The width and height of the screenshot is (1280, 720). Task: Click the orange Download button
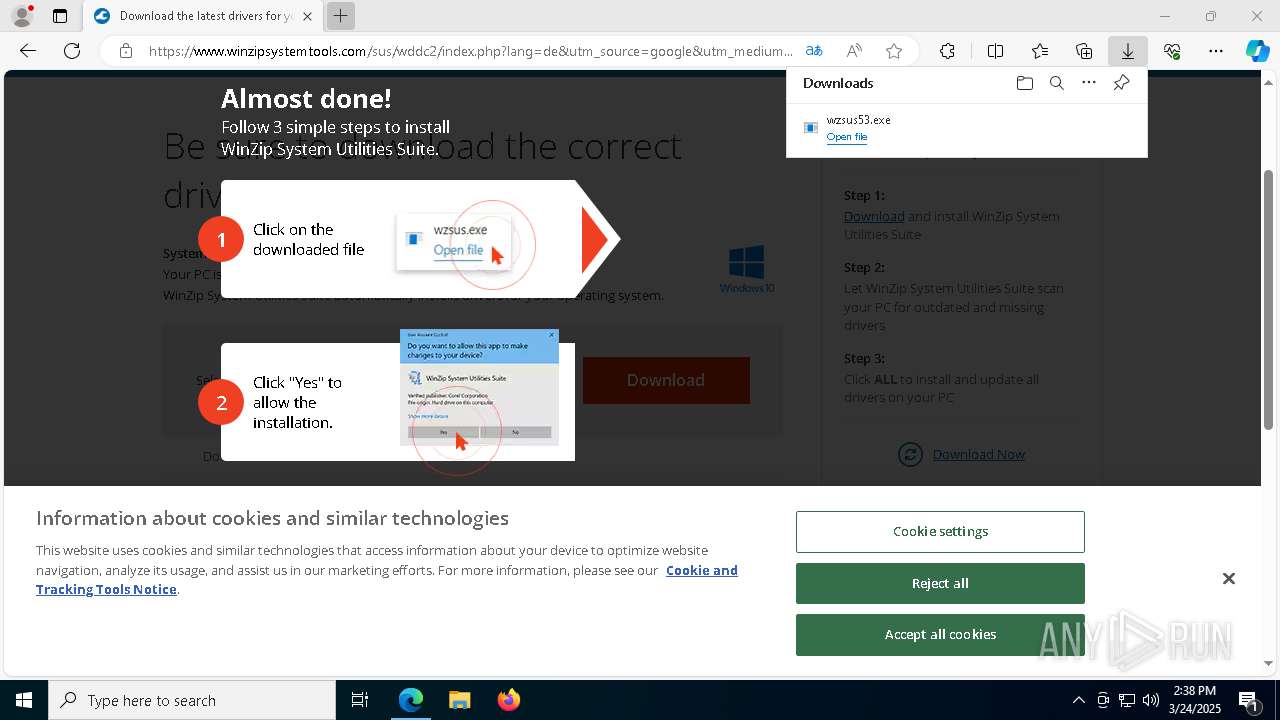666,380
